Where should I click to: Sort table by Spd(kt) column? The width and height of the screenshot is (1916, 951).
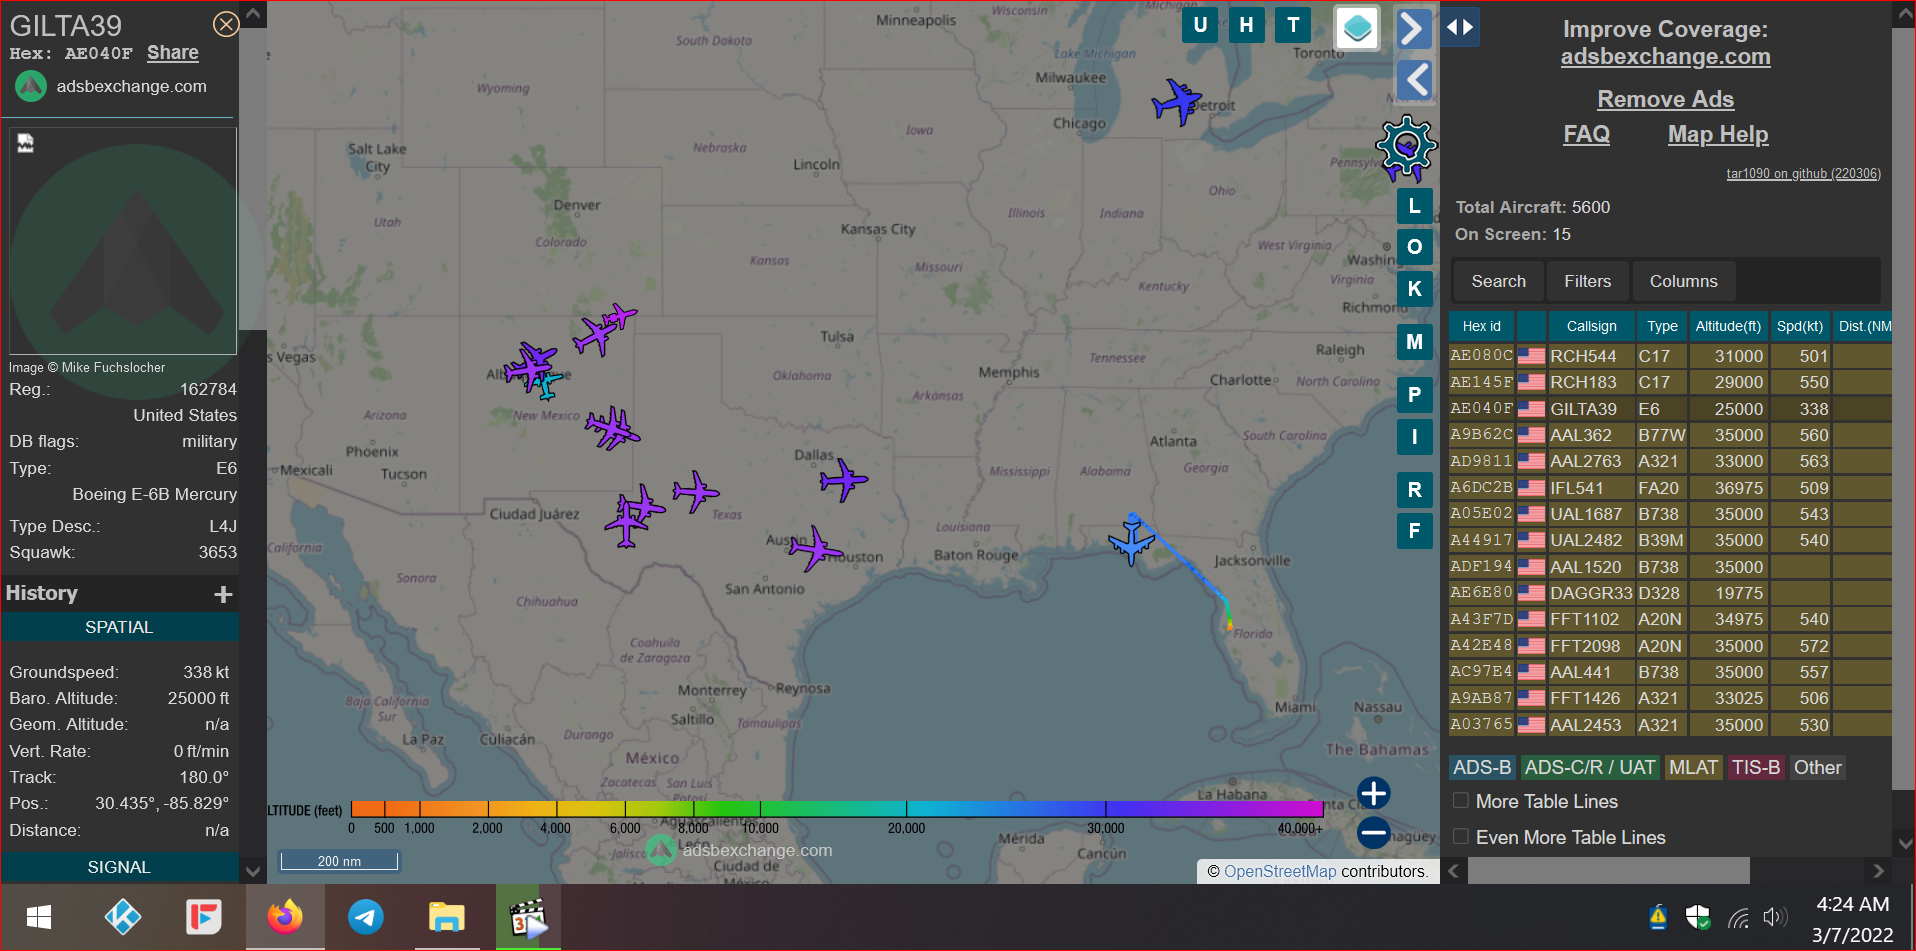[x=1800, y=326]
